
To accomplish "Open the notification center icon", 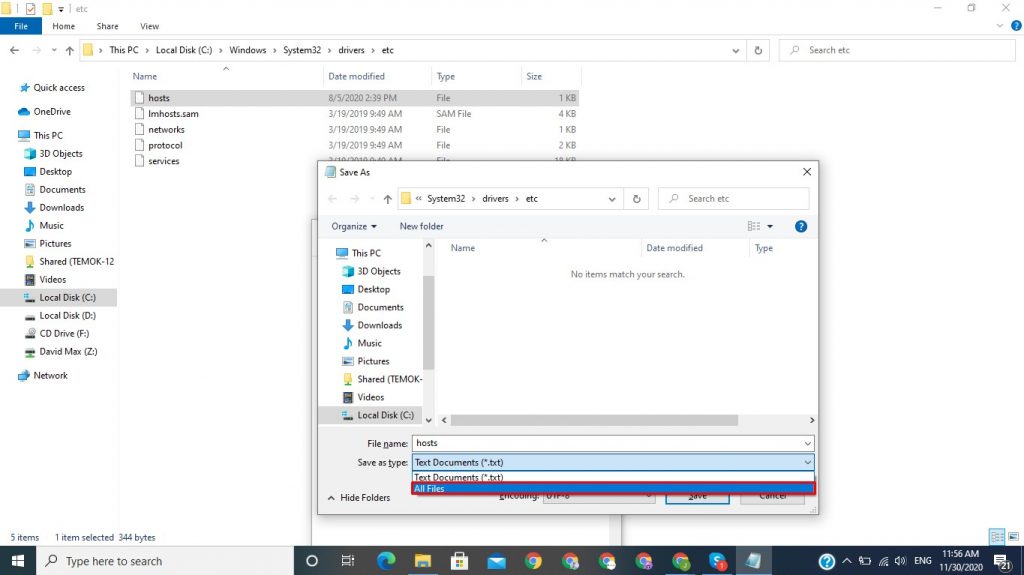I will point(1000,561).
